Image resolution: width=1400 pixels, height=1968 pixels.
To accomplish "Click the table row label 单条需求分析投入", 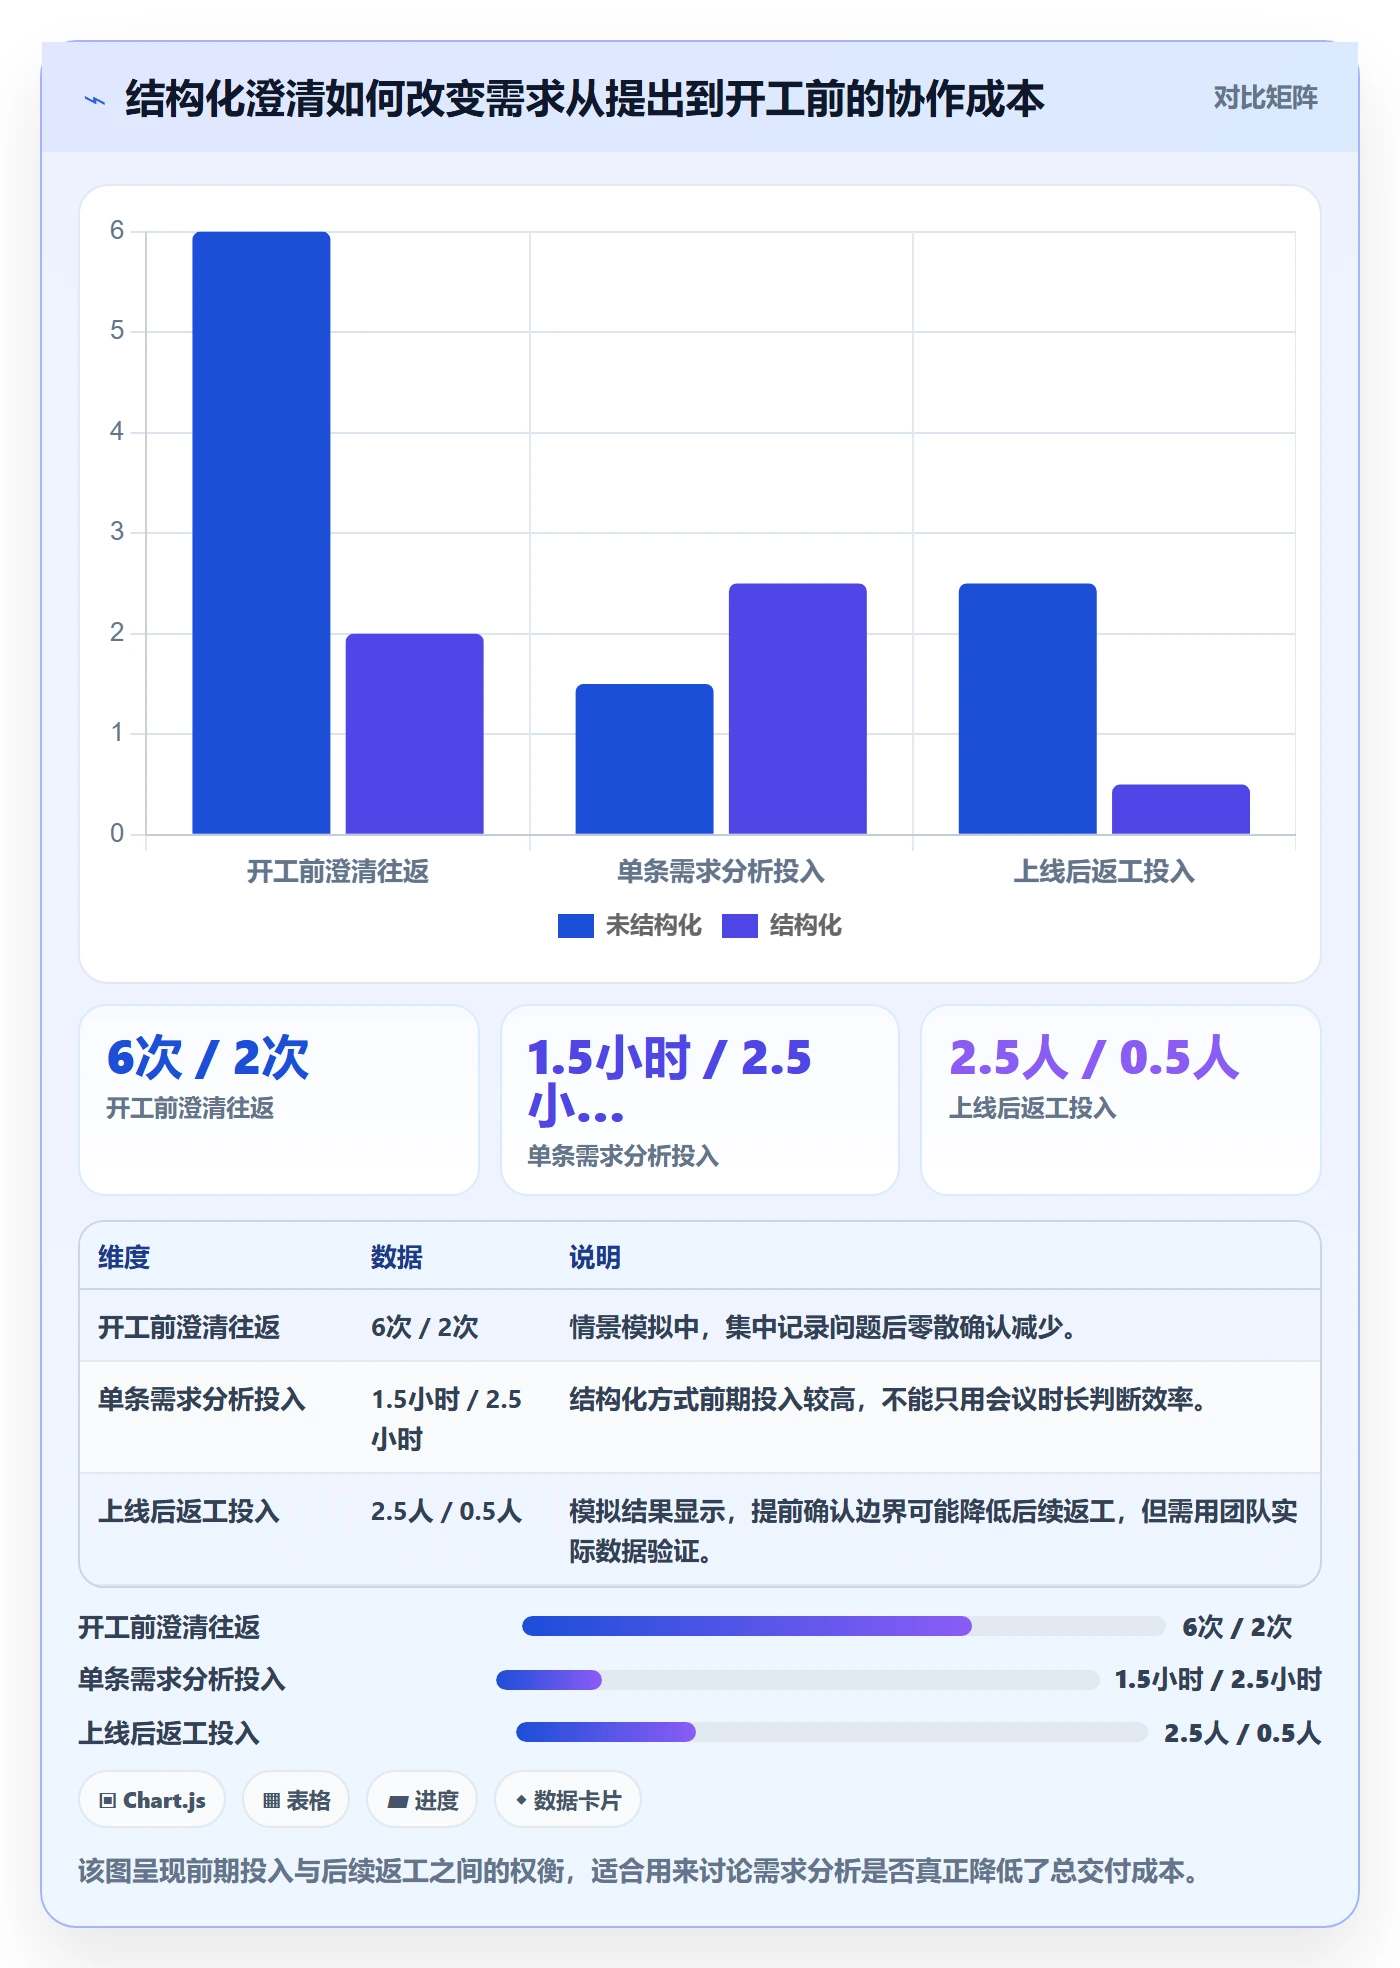I will tap(202, 1399).
